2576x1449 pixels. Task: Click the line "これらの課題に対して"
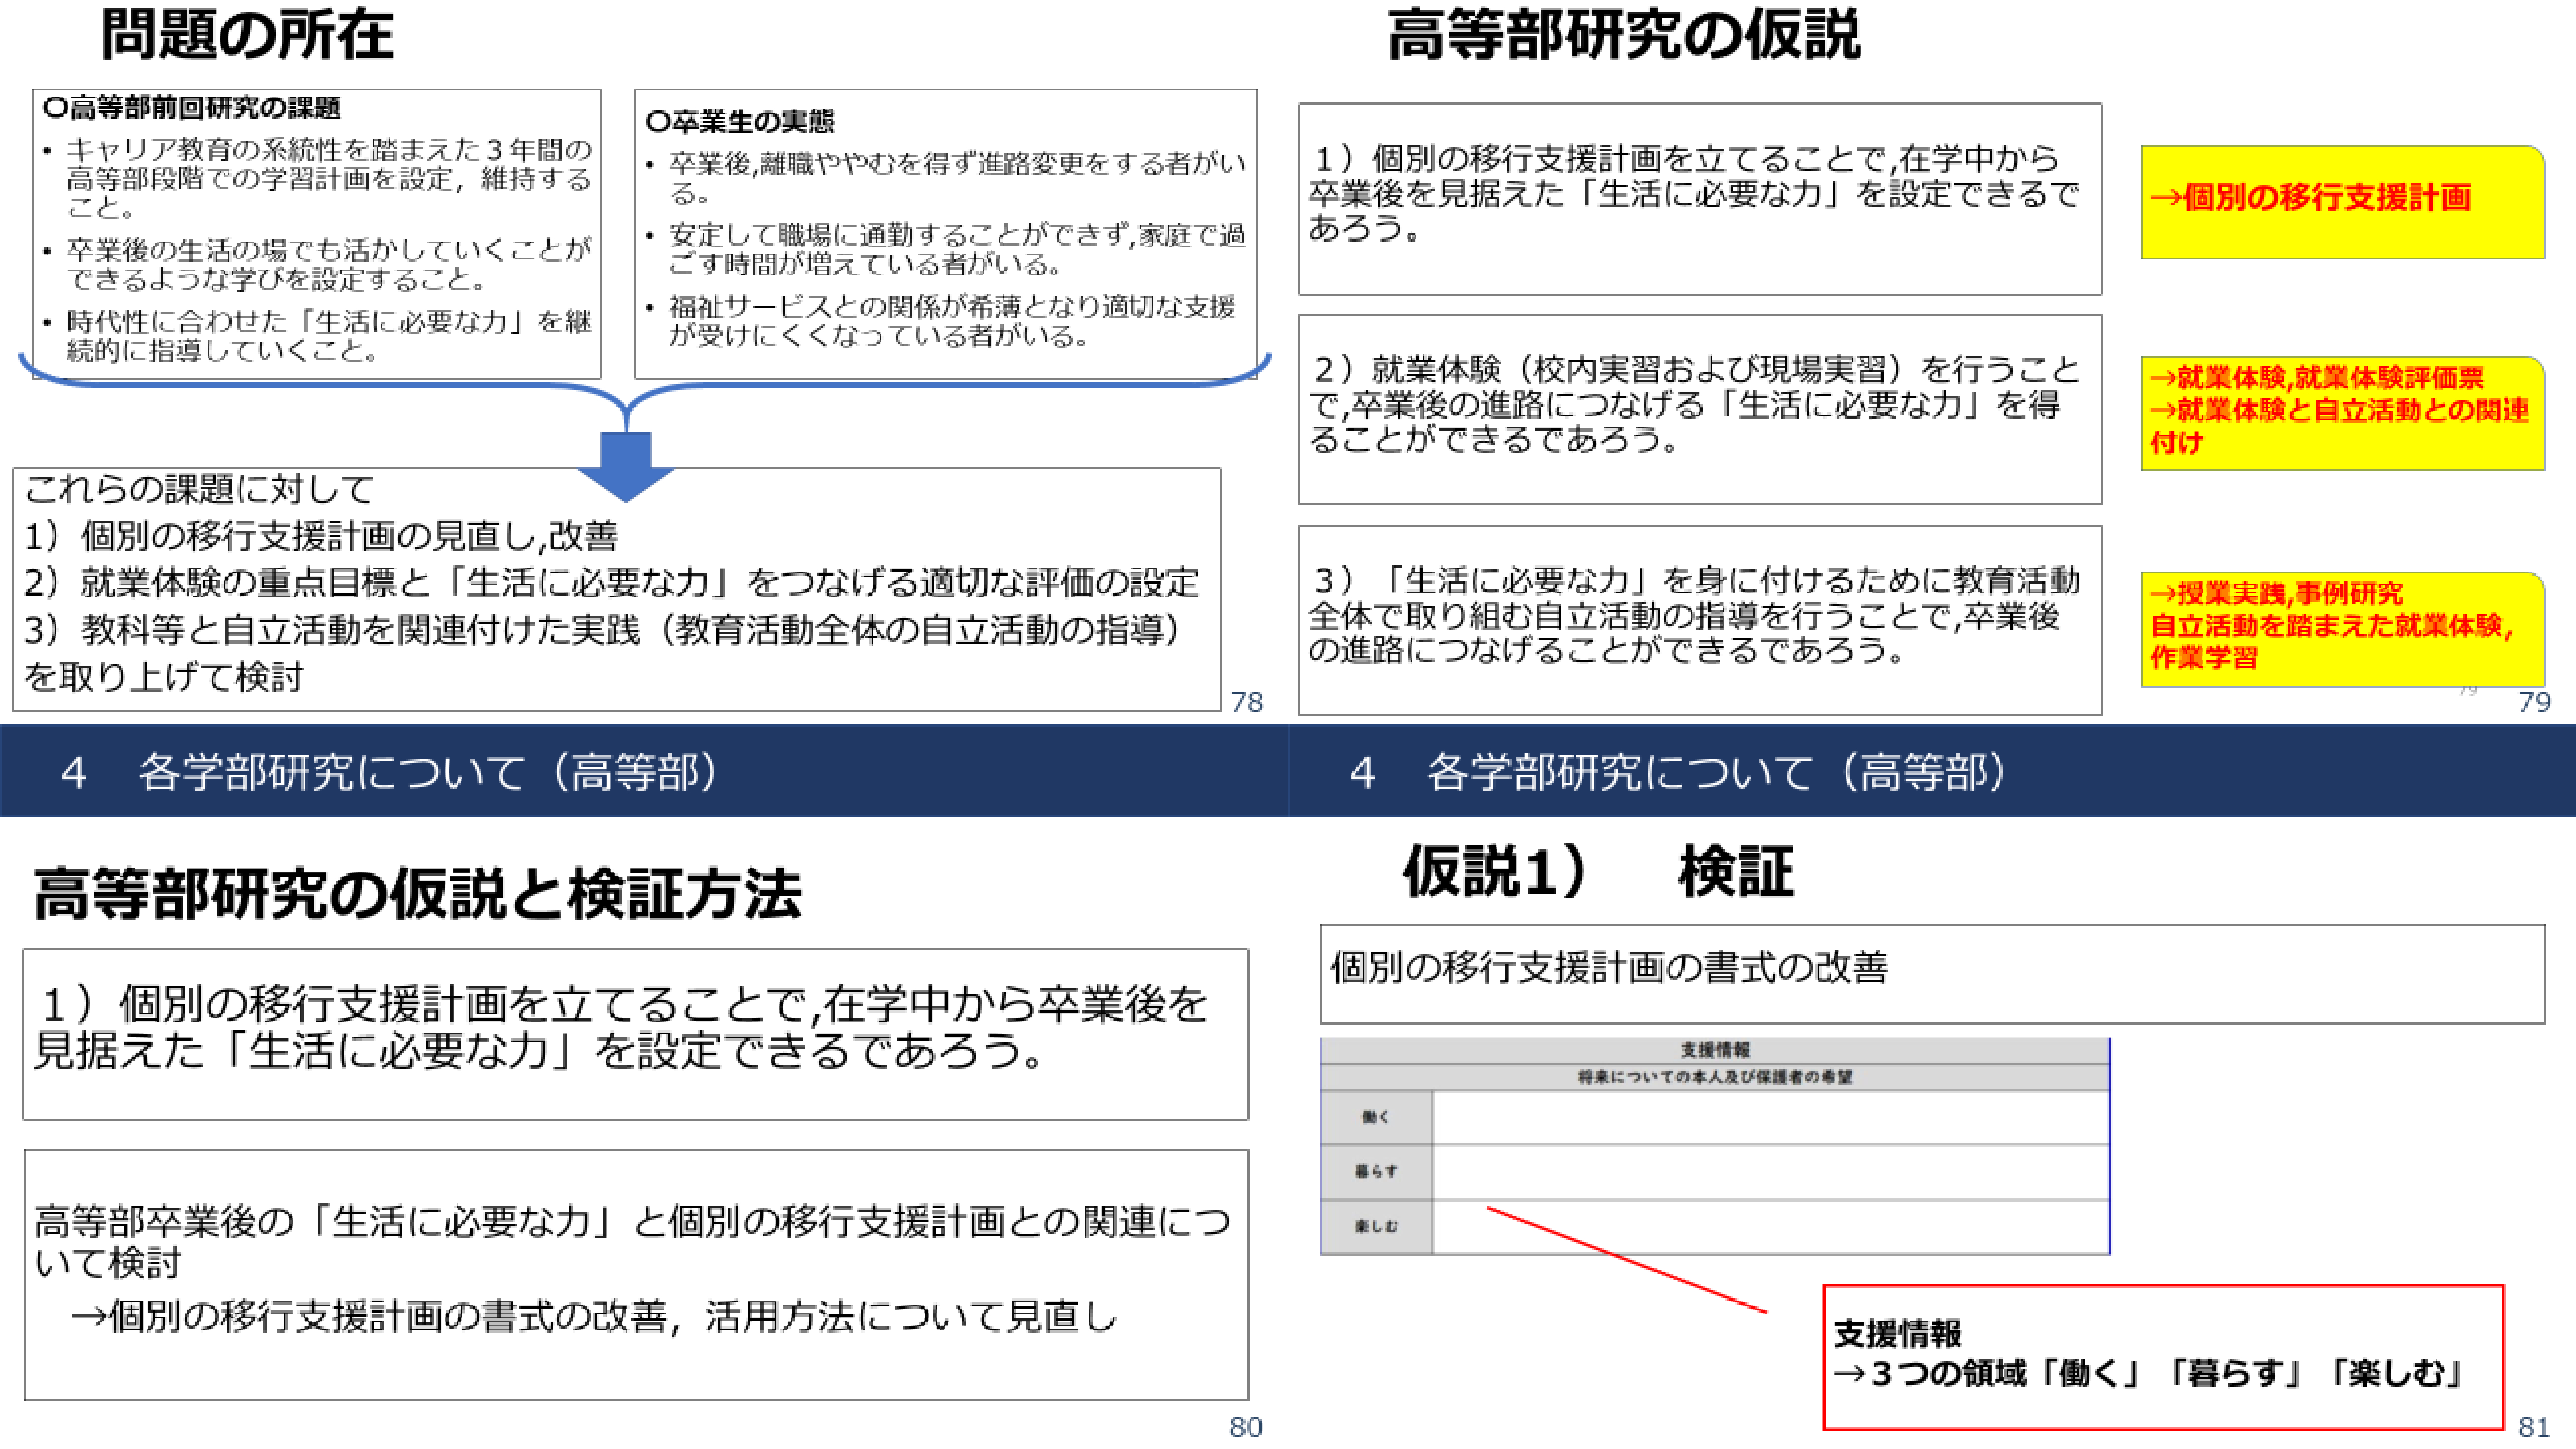pyautogui.click(x=199, y=489)
